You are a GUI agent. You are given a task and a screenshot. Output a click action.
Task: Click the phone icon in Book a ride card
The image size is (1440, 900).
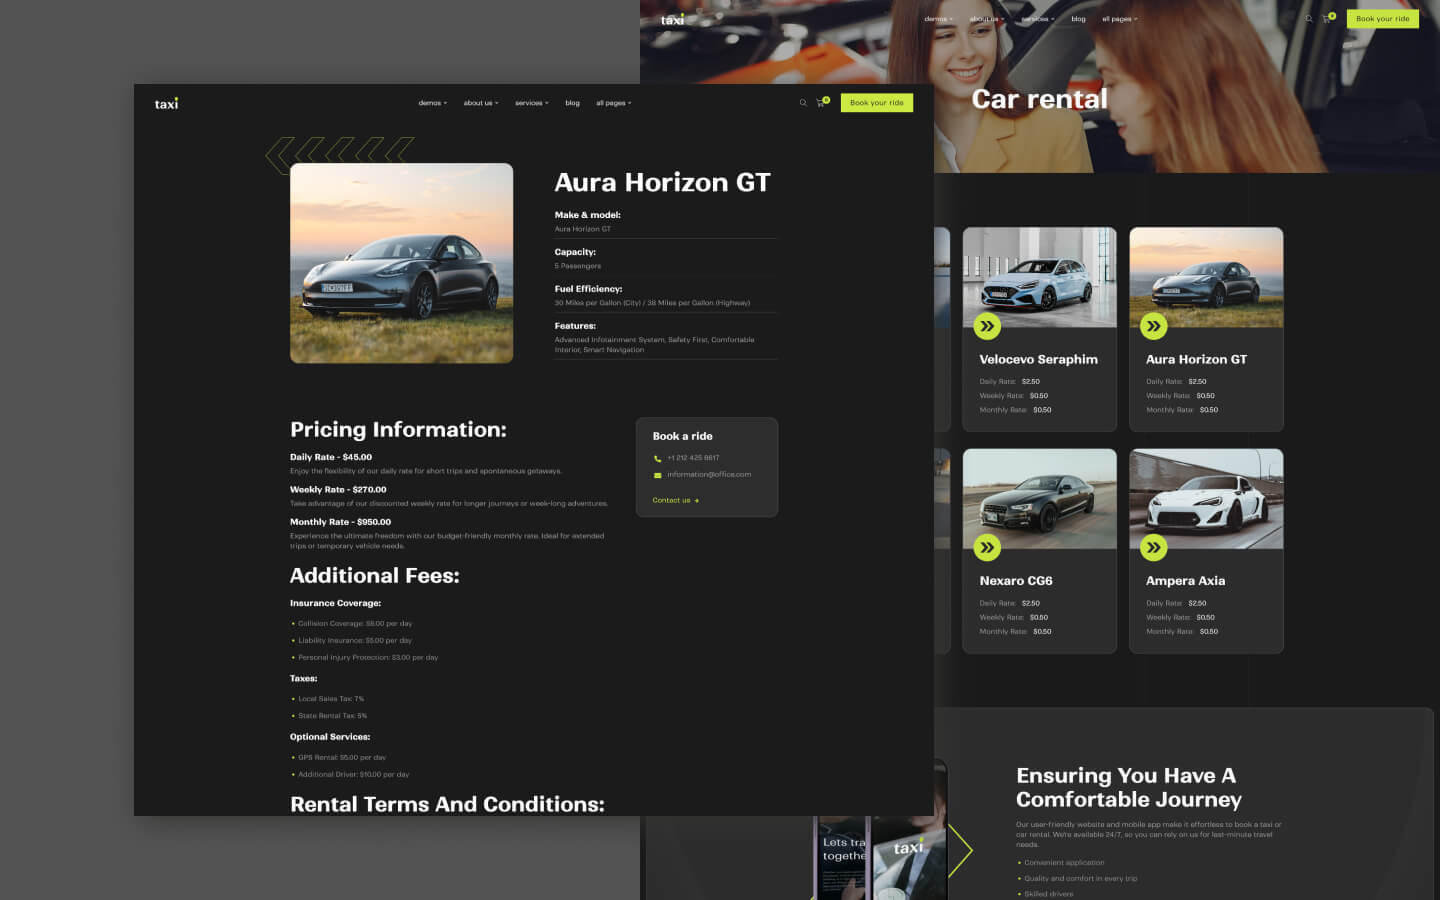657,458
